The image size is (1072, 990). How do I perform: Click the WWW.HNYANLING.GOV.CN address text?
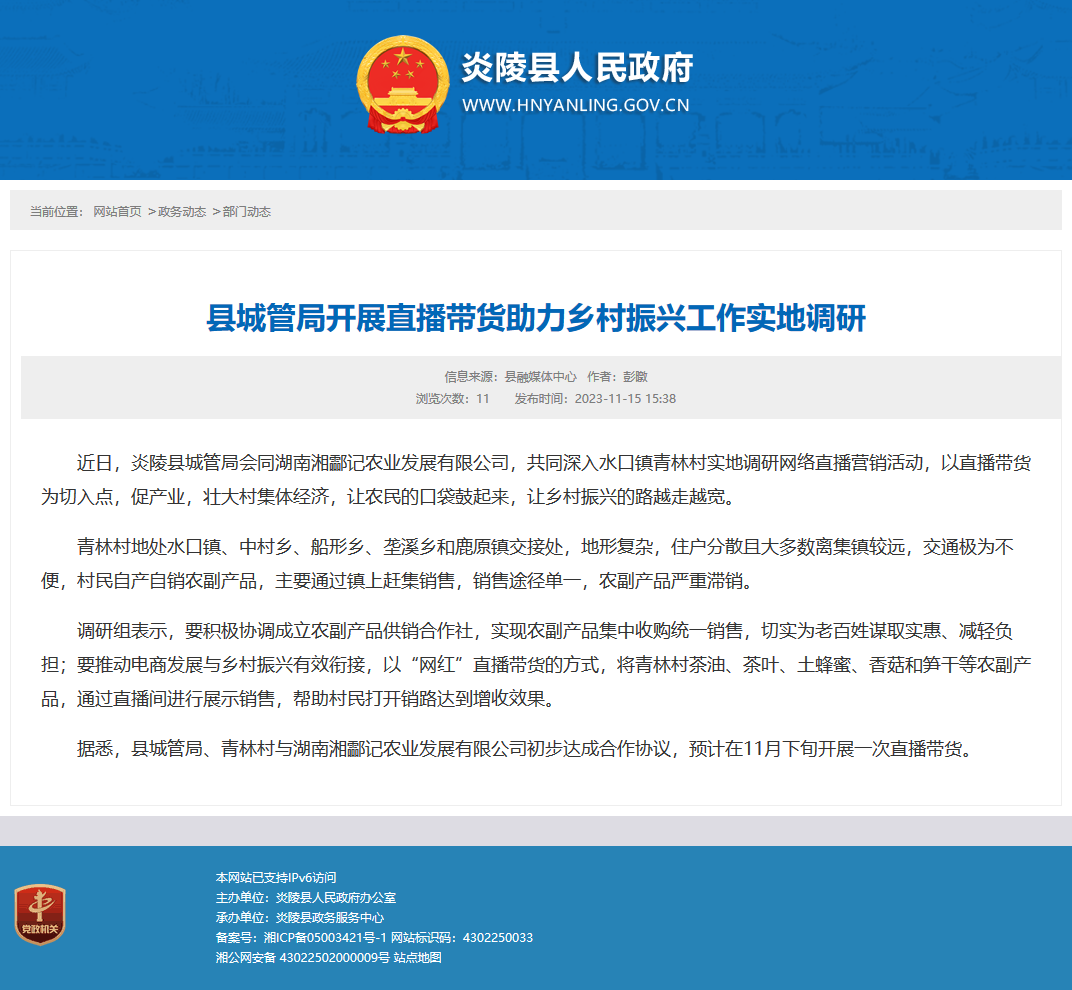[x=576, y=105]
